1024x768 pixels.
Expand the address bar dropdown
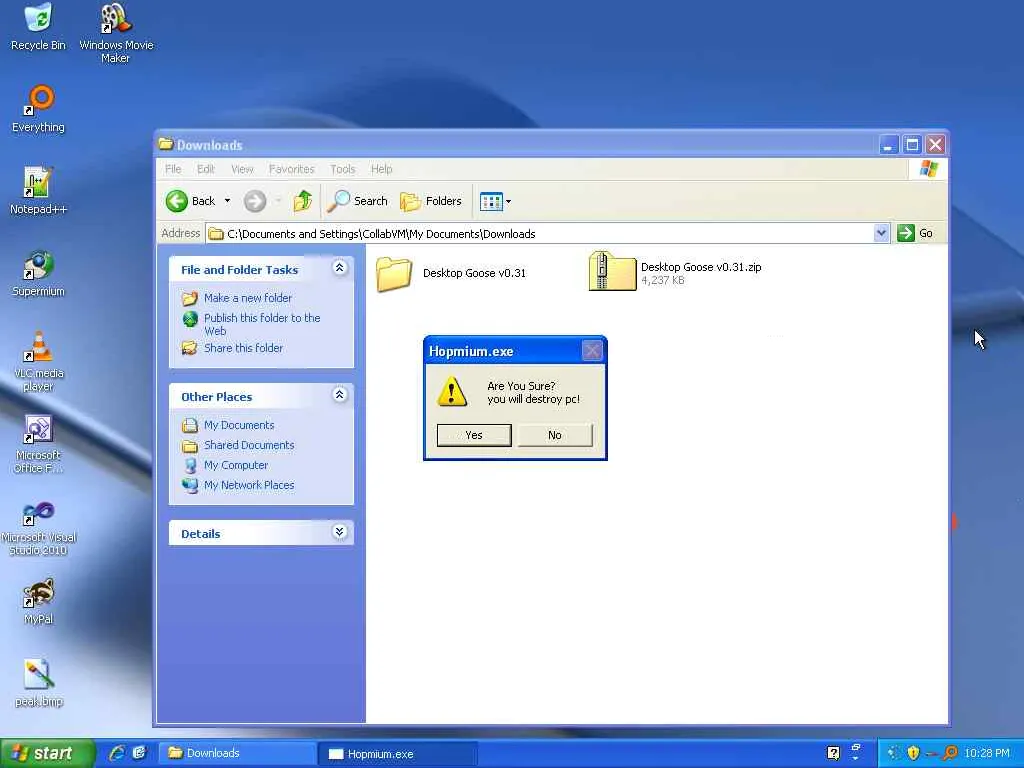881,233
